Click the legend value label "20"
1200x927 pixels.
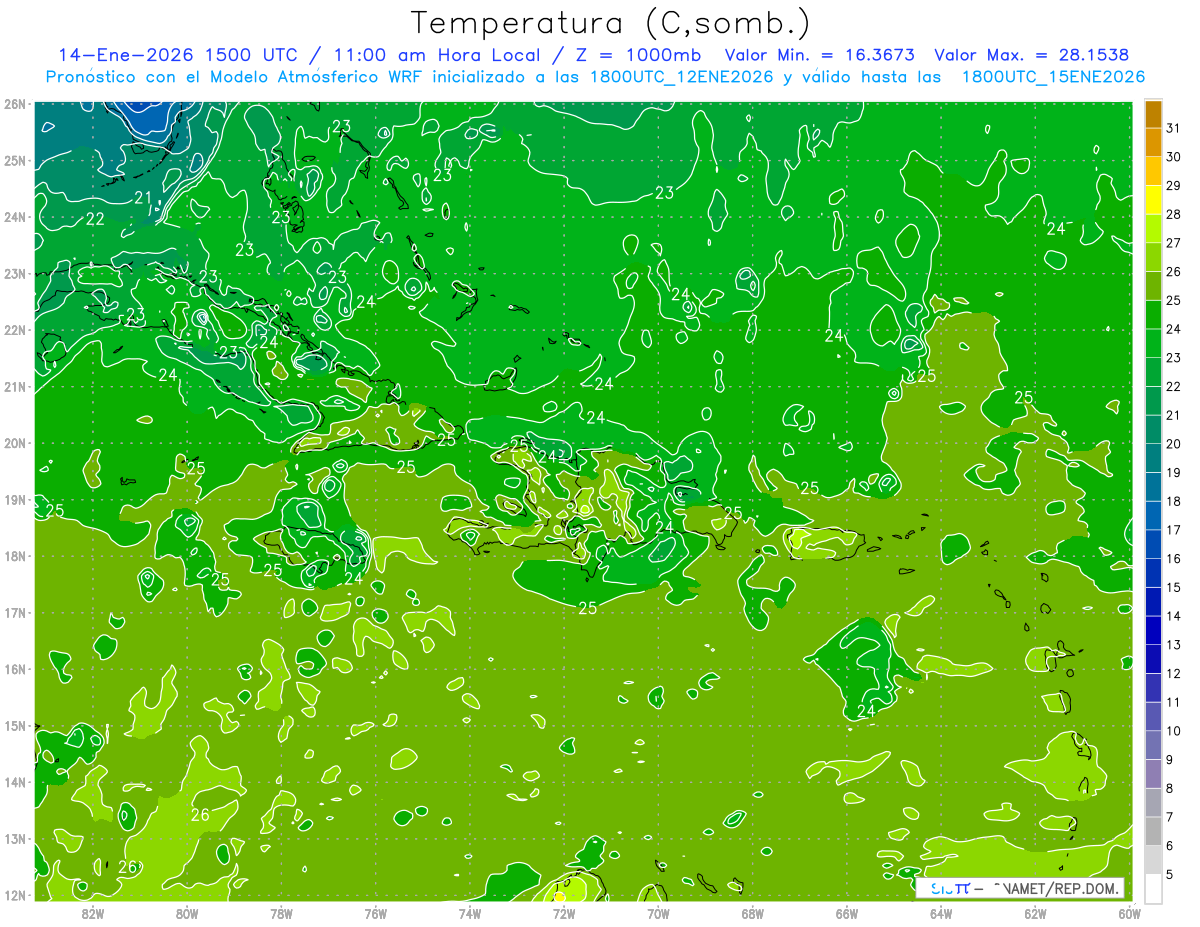click(1173, 444)
